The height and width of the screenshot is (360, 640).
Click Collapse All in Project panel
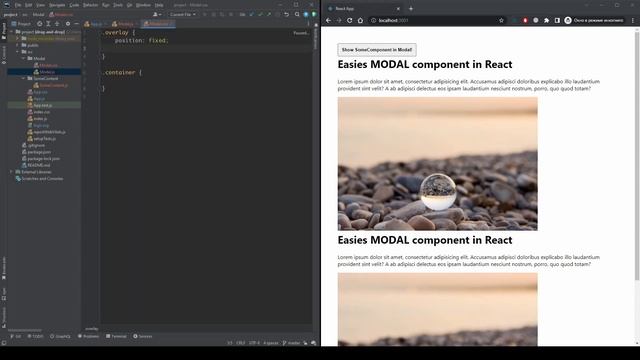pos(57,24)
